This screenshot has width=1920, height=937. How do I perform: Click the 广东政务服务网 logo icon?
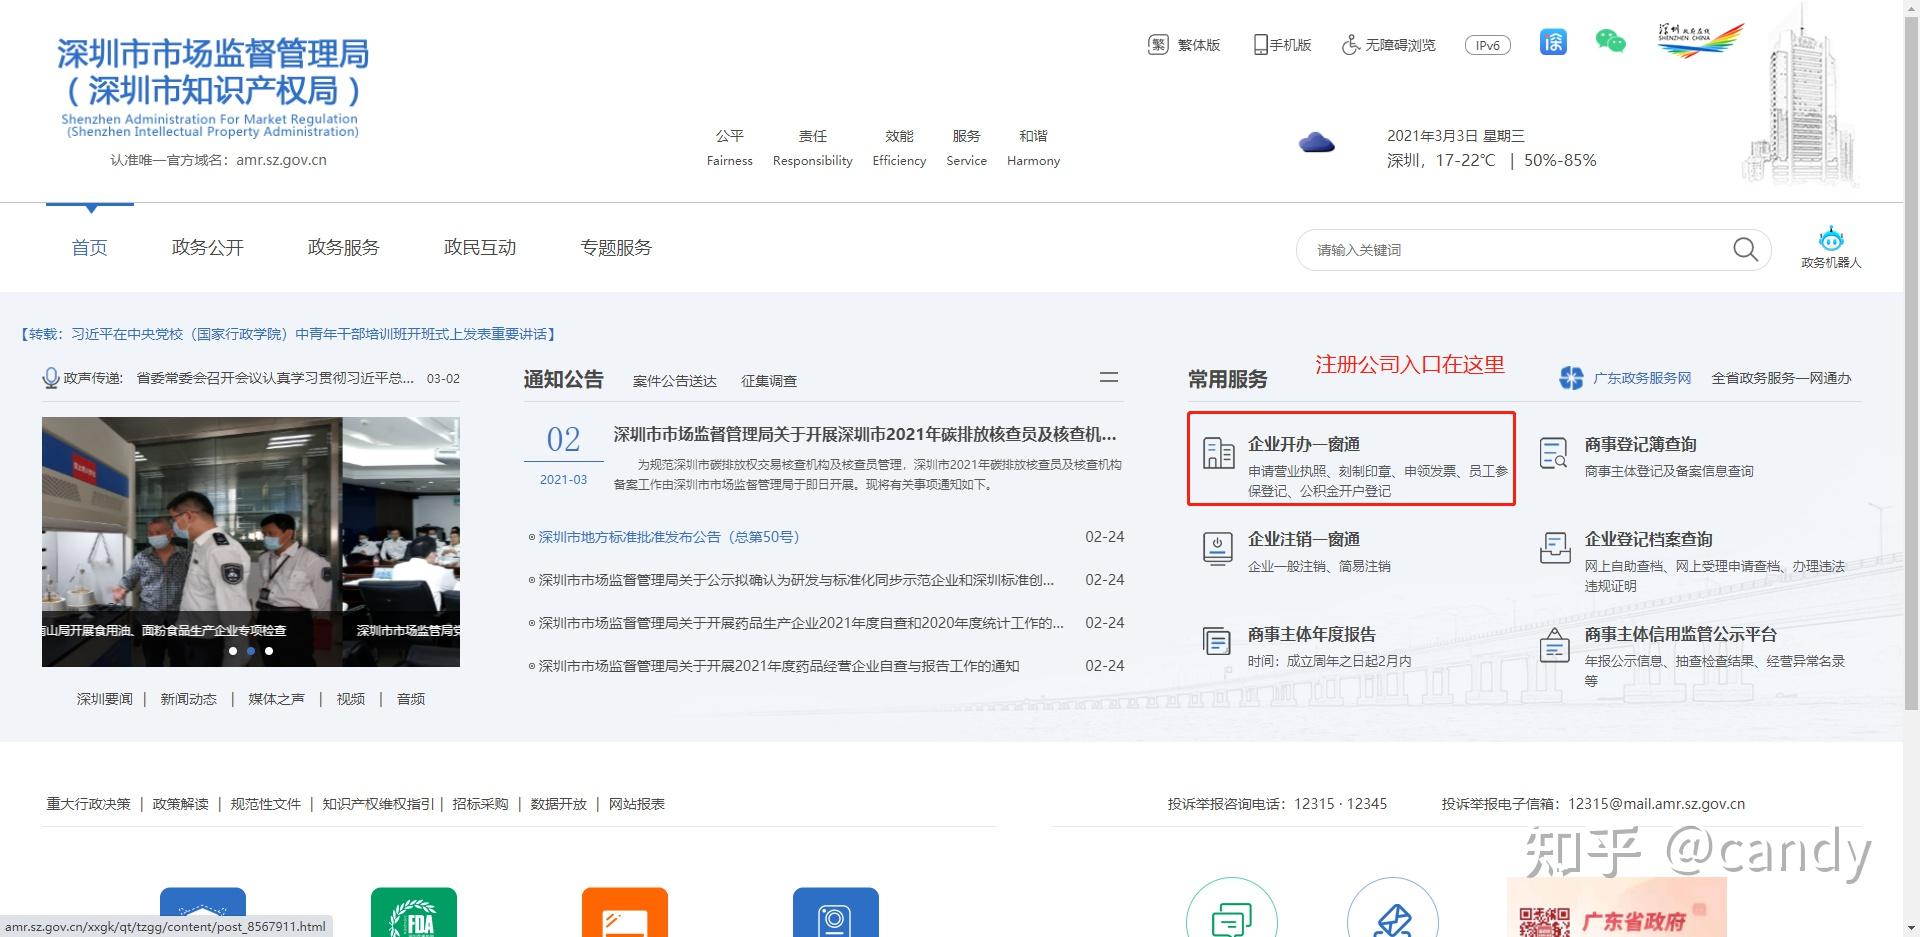[1571, 378]
